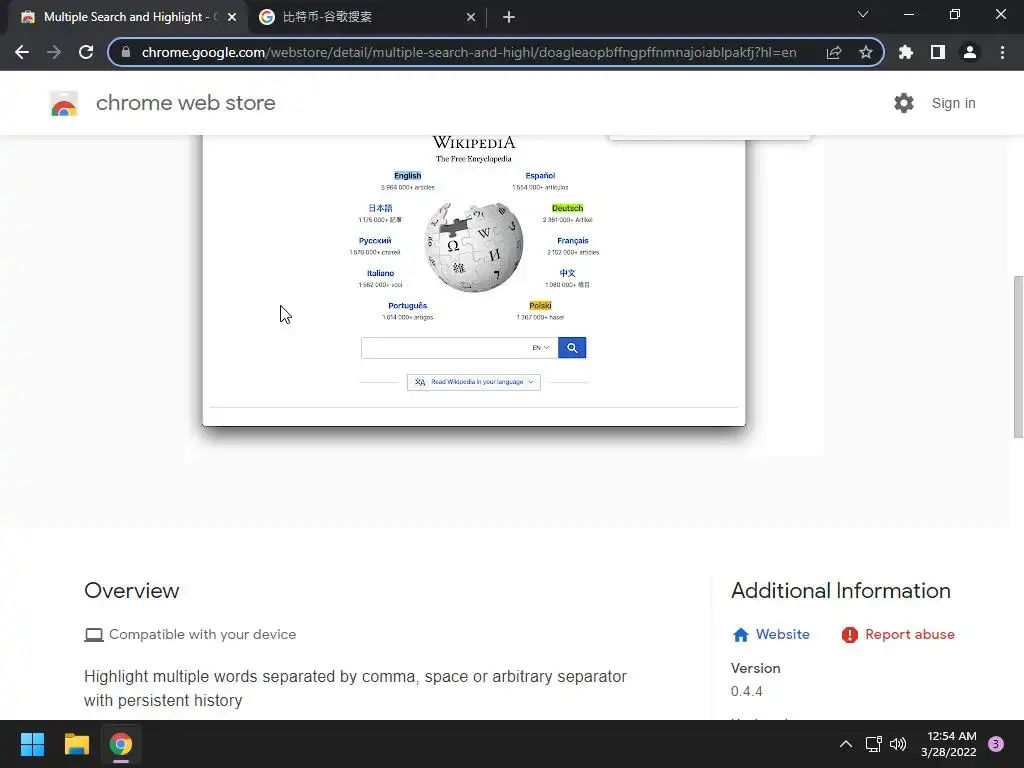The image size is (1024, 768).
Task: Click the laptop compatibility icon
Action: click(94, 635)
